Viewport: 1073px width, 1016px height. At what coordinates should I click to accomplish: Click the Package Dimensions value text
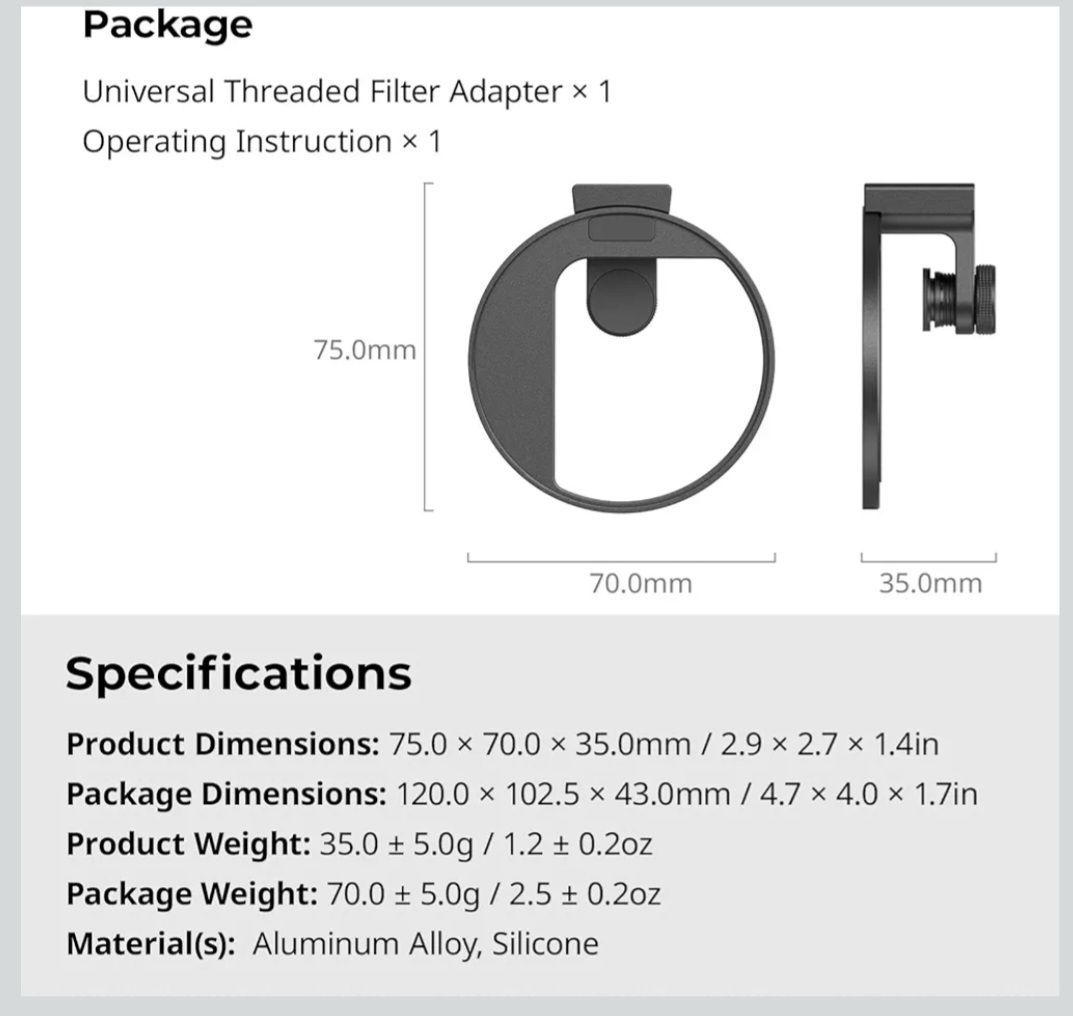(x=687, y=794)
